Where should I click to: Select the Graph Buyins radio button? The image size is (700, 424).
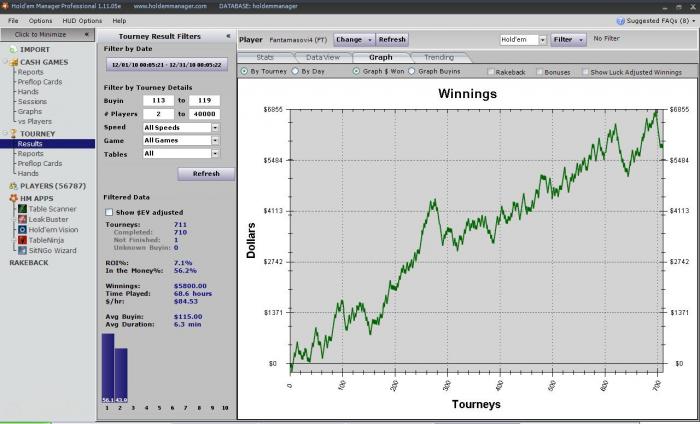412,71
